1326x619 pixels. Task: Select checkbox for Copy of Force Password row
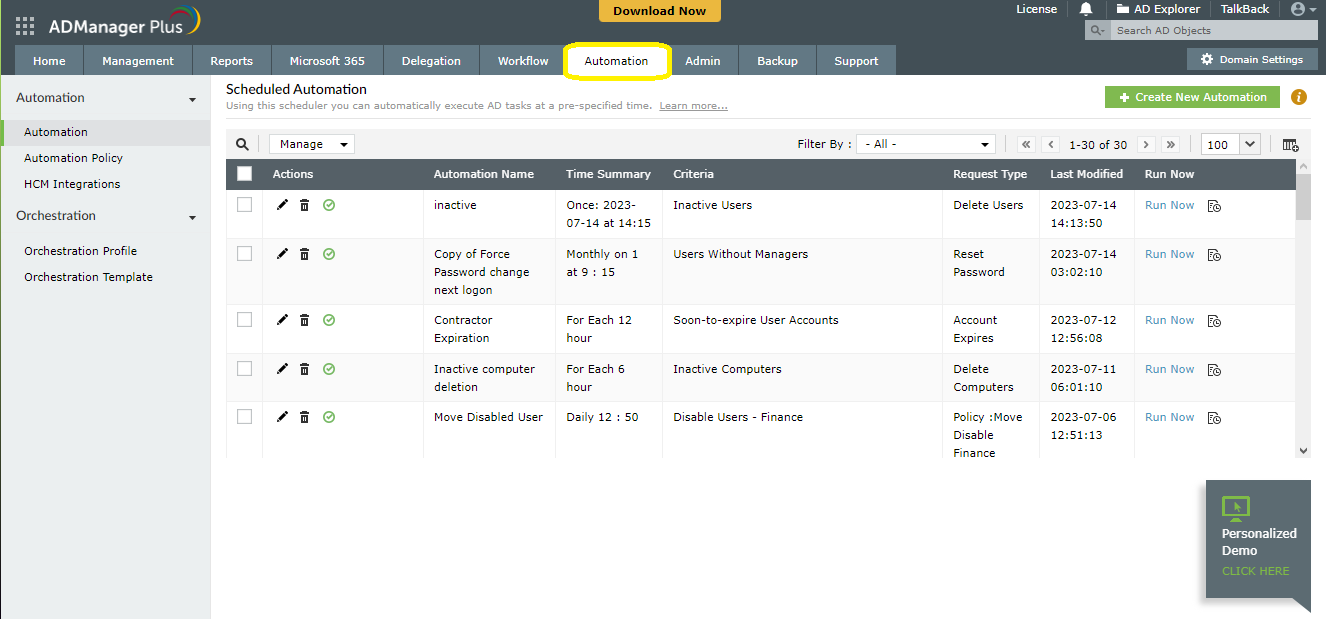pos(245,254)
